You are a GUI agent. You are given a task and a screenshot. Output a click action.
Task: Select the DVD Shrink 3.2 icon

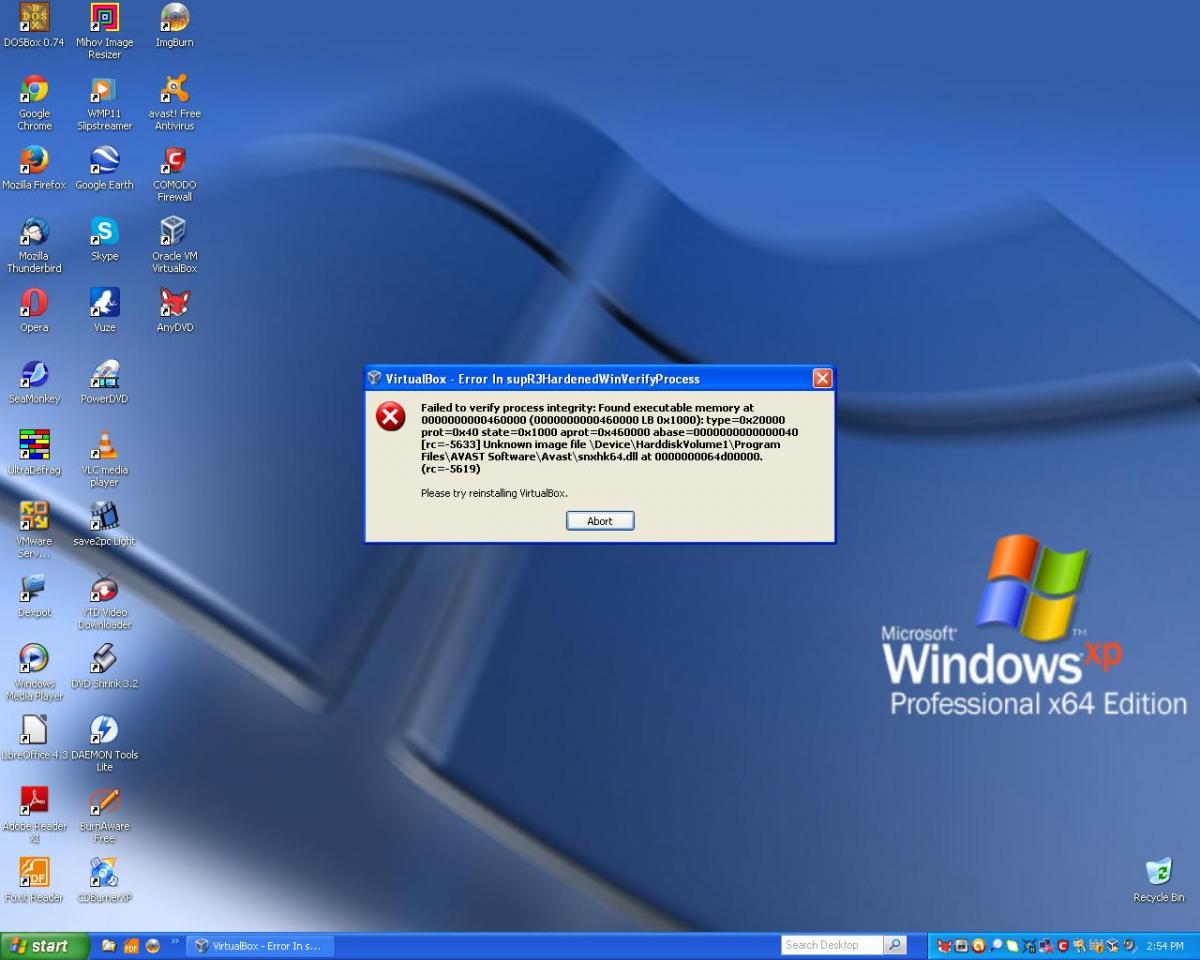click(104, 666)
